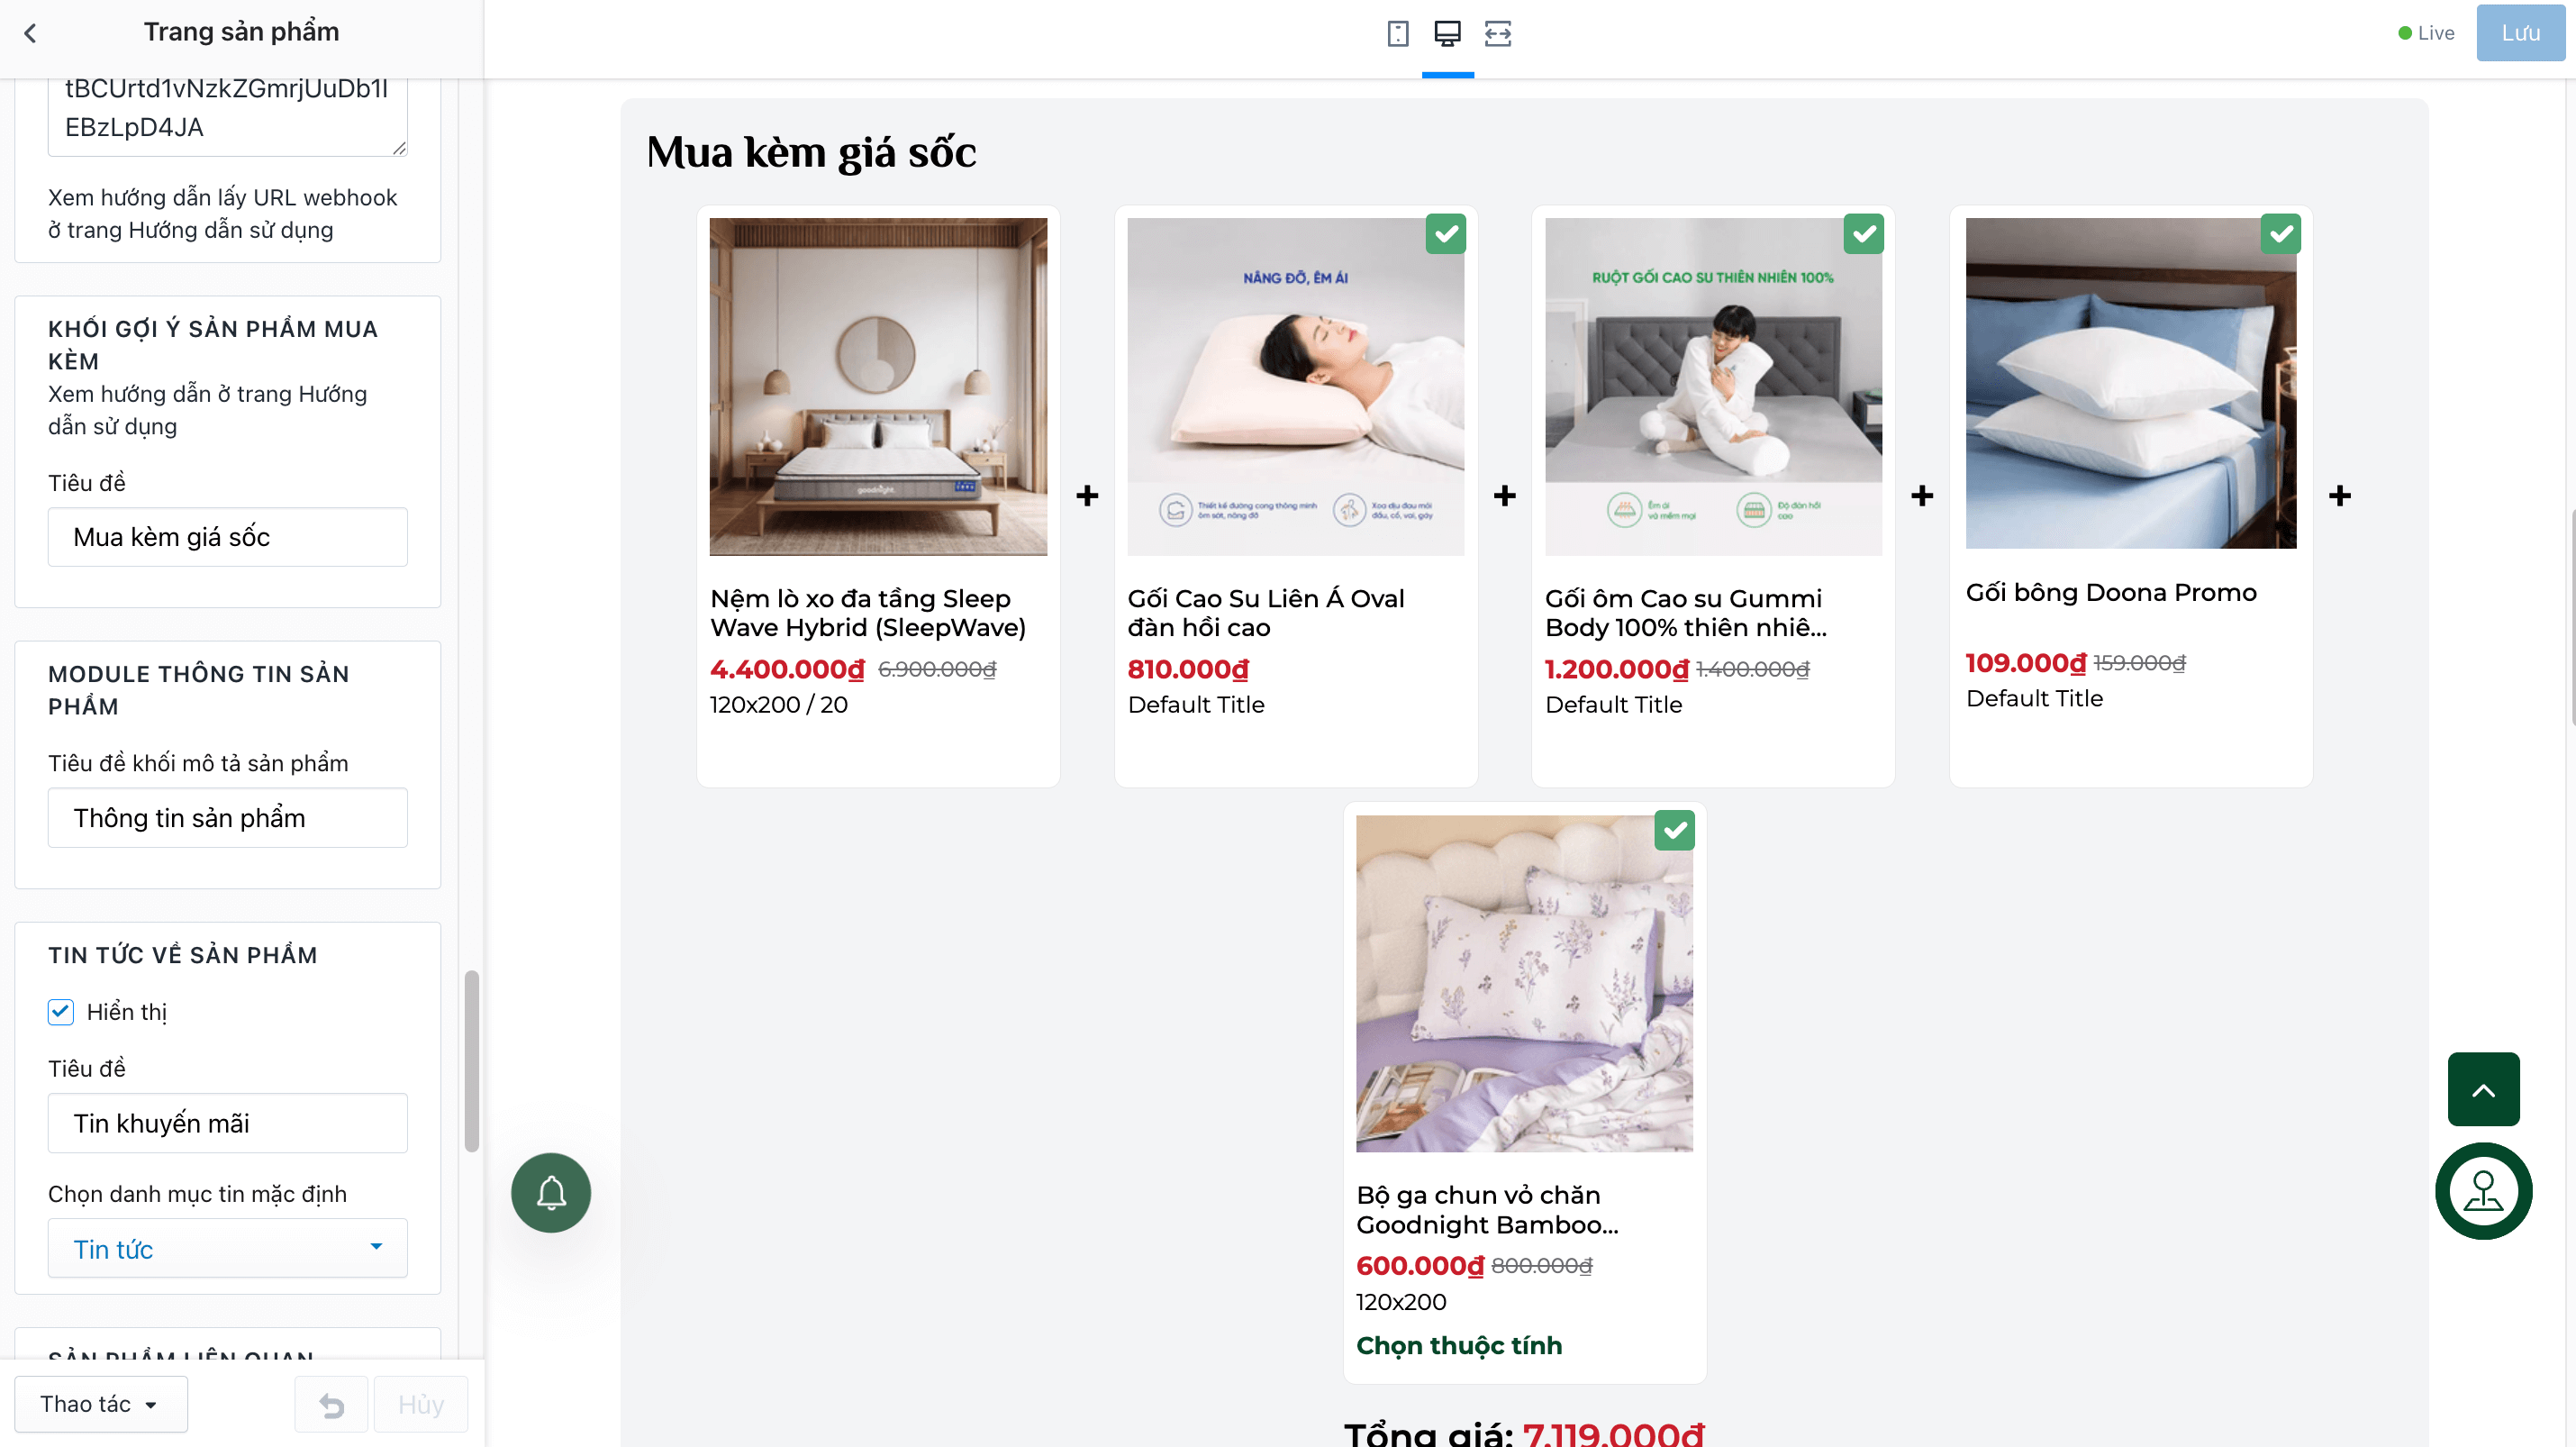Screen dimensions: 2576x1447
Task: Click the Tin khuyến mãi title field
Action: coord(228,1123)
